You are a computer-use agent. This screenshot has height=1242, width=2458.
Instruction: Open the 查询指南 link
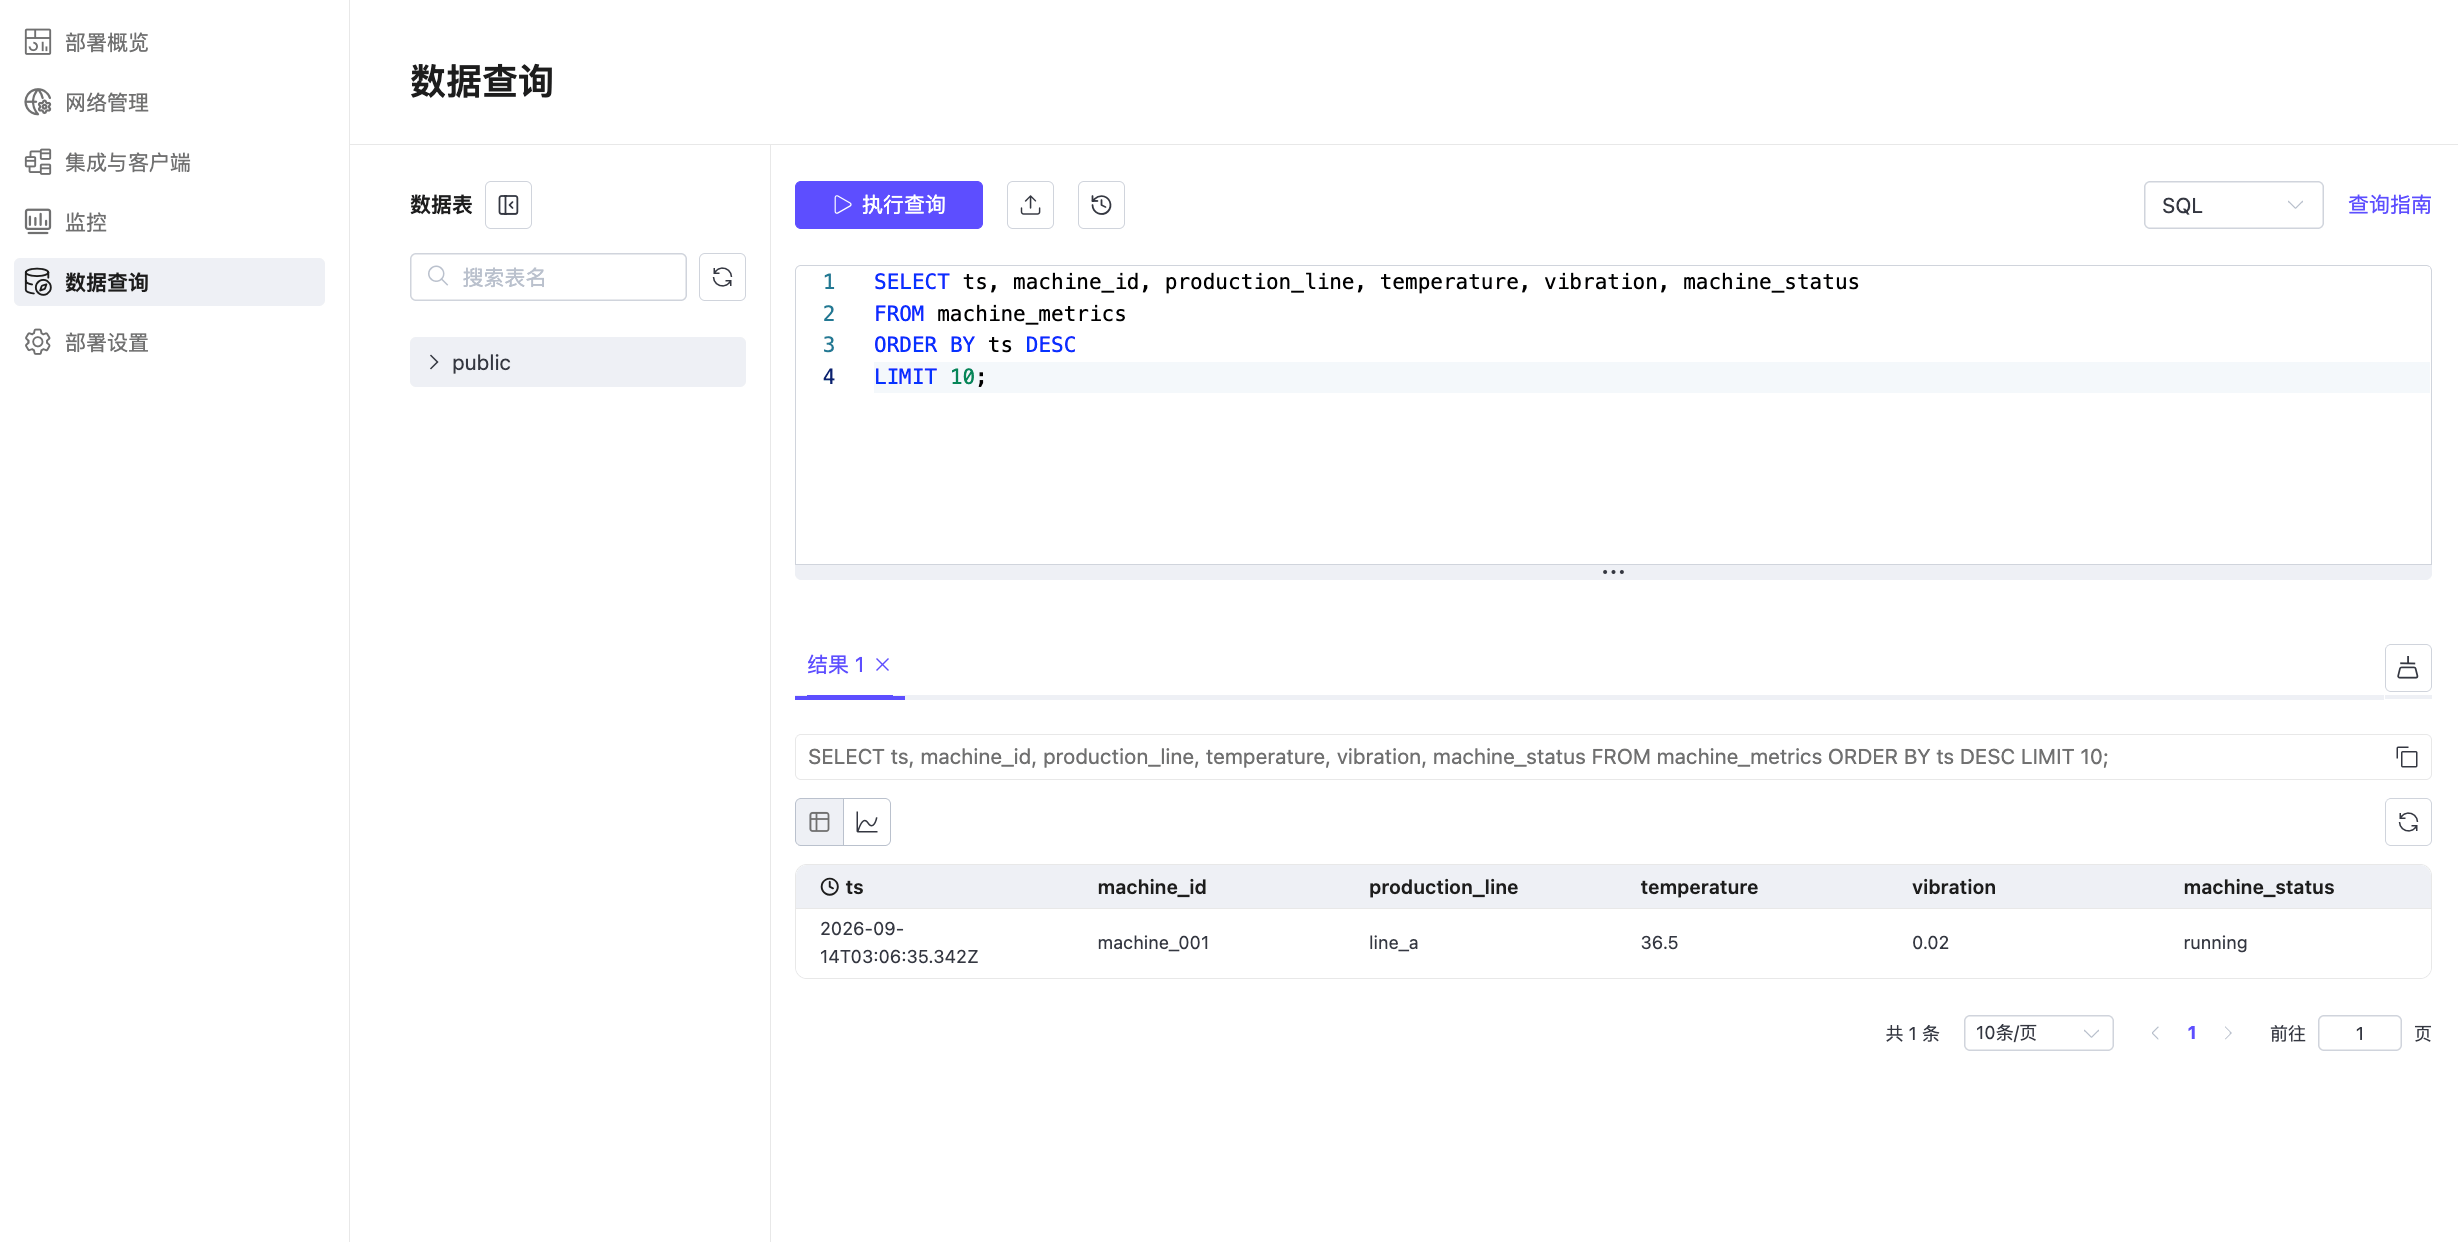coord(2389,205)
